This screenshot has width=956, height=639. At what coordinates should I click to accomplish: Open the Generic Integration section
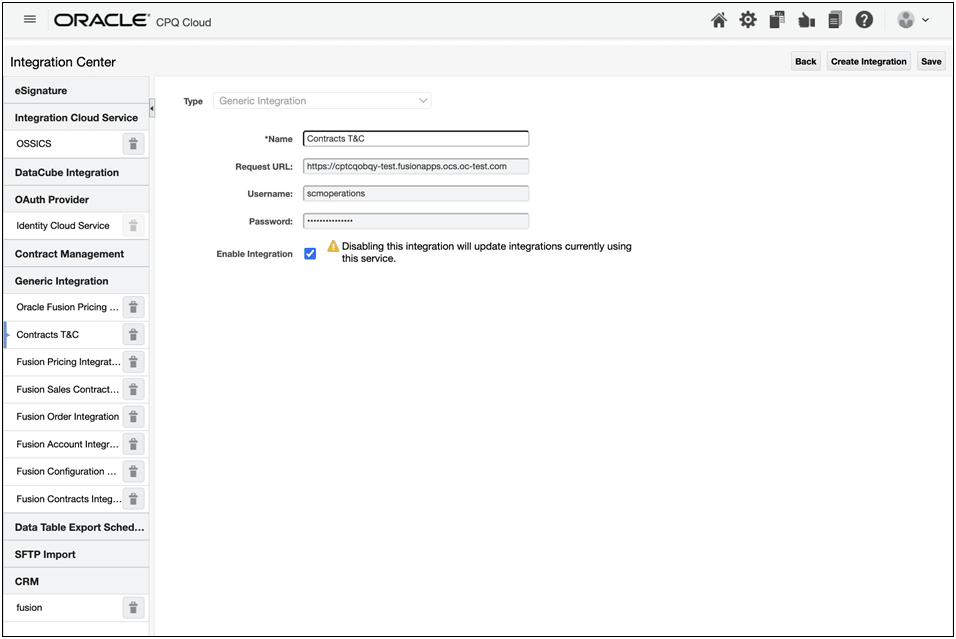pyautogui.click(x=76, y=281)
